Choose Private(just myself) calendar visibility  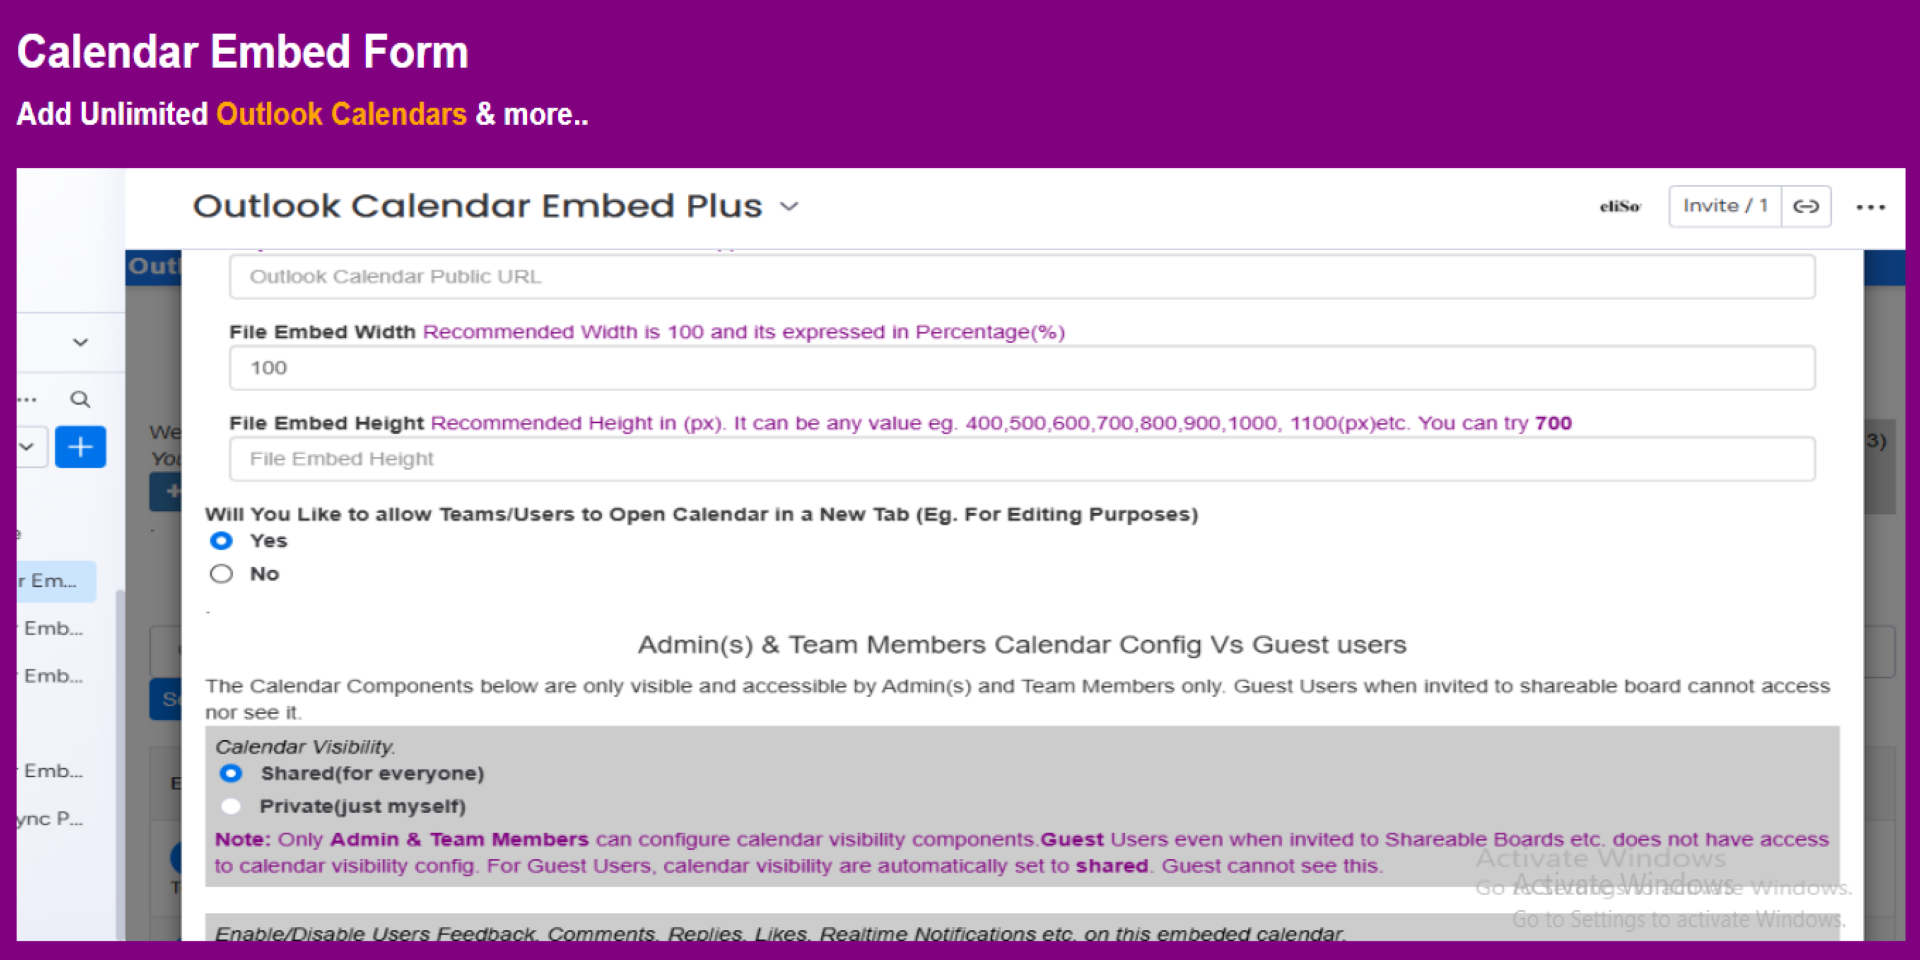pyautogui.click(x=231, y=807)
